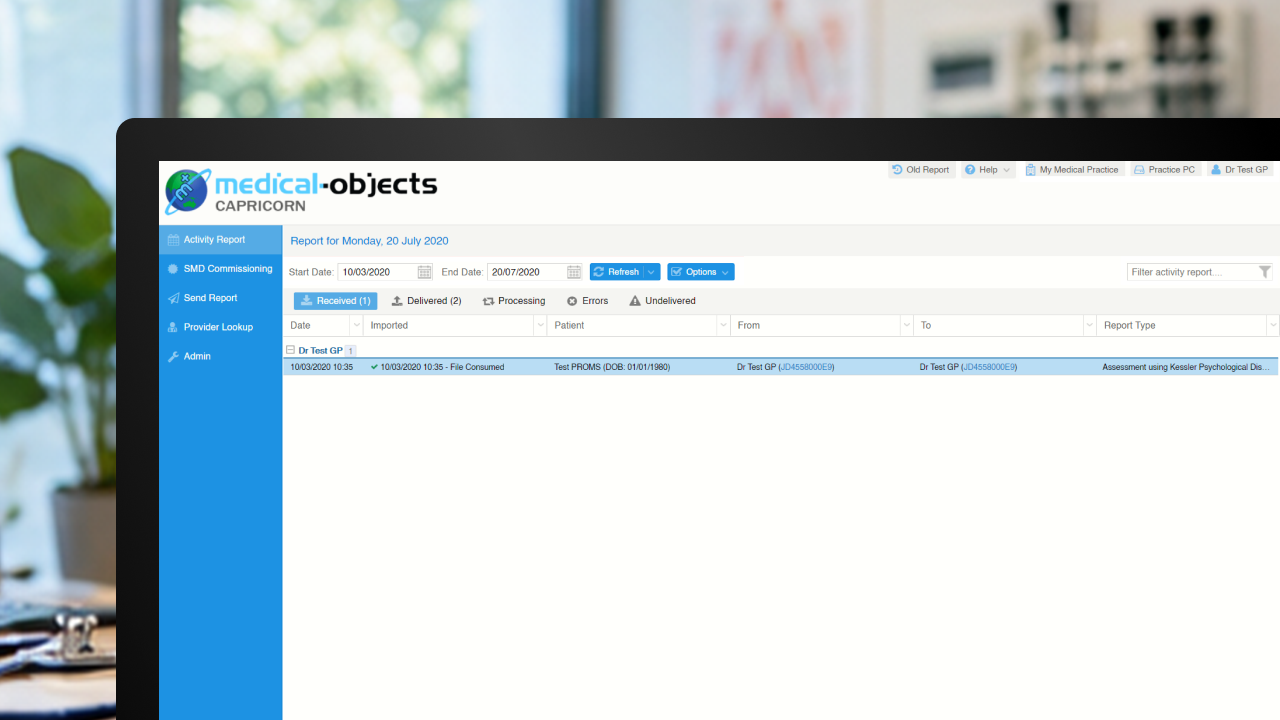1280x720 pixels.
Task: Select the Test PROMS patient cell
Action: point(639,367)
